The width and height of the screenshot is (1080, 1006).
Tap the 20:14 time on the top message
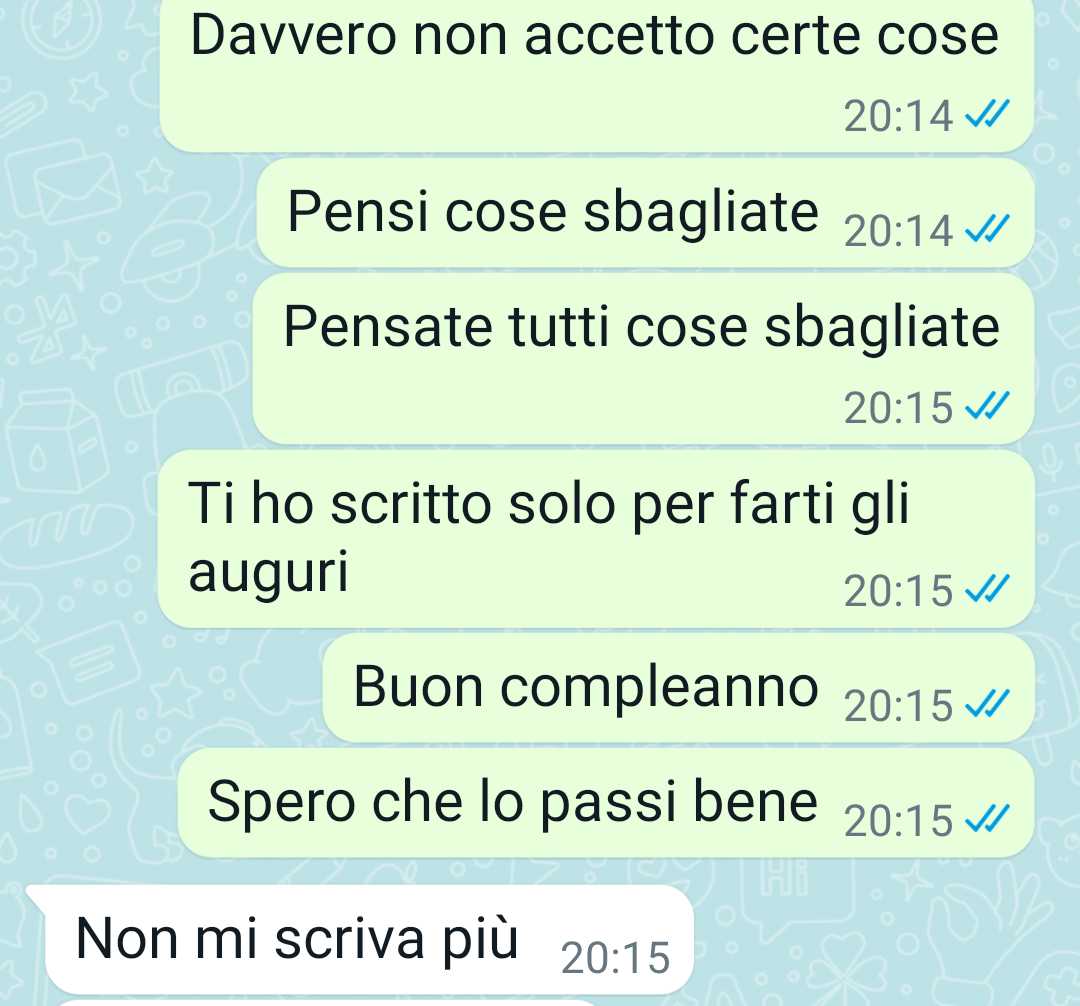point(898,116)
